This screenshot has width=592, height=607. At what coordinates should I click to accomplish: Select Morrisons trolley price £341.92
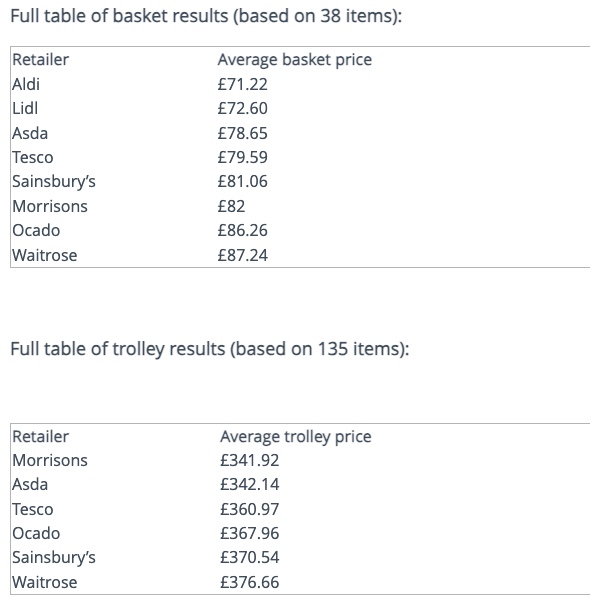249,460
